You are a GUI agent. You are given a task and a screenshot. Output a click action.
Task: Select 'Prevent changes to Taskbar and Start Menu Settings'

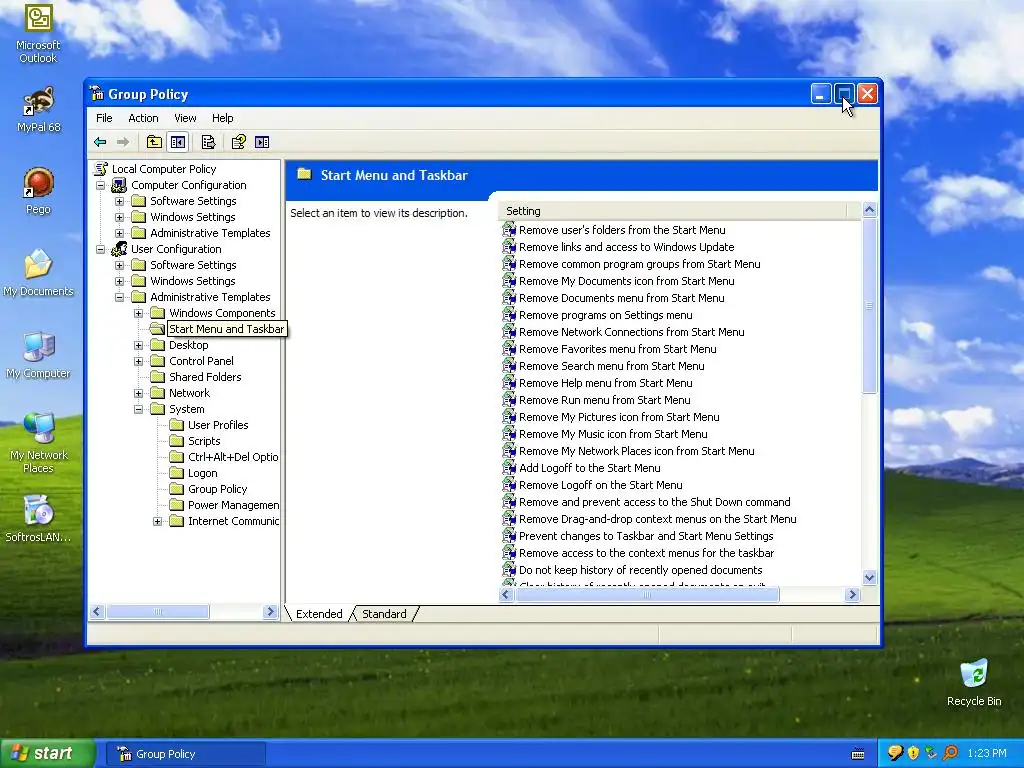click(646, 536)
